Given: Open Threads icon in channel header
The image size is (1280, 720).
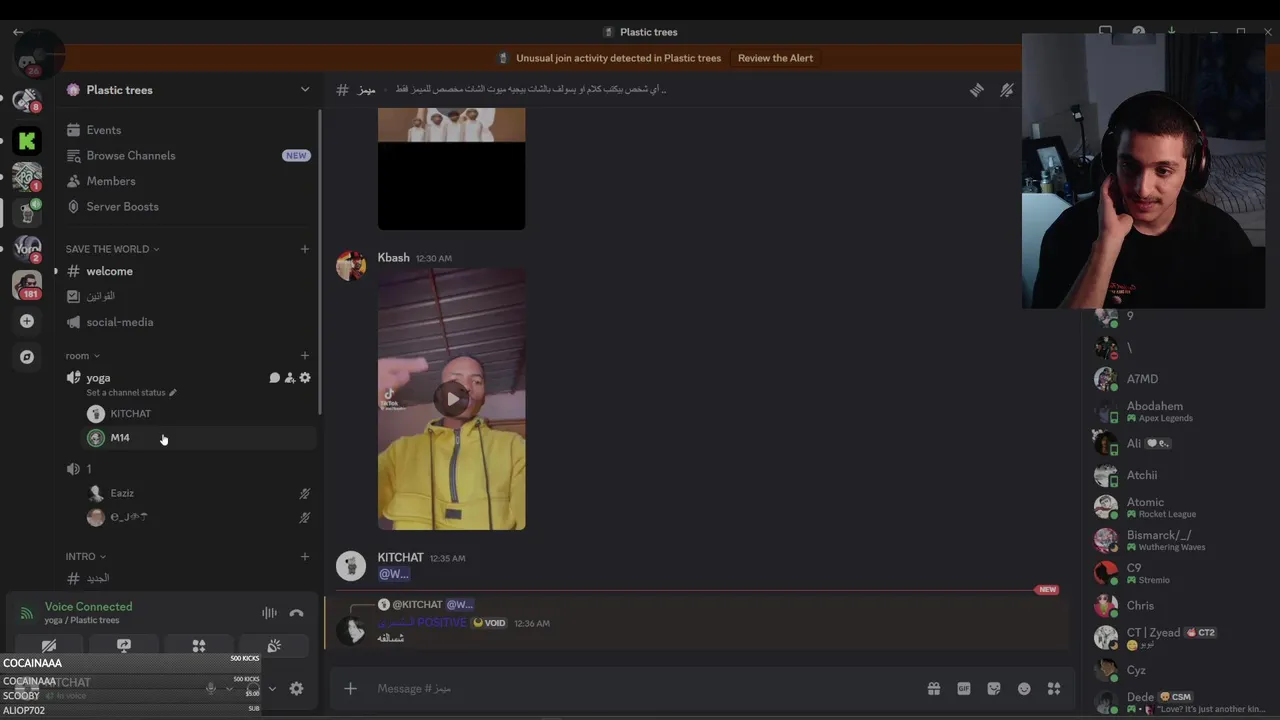Looking at the screenshot, I should click(x=976, y=90).
